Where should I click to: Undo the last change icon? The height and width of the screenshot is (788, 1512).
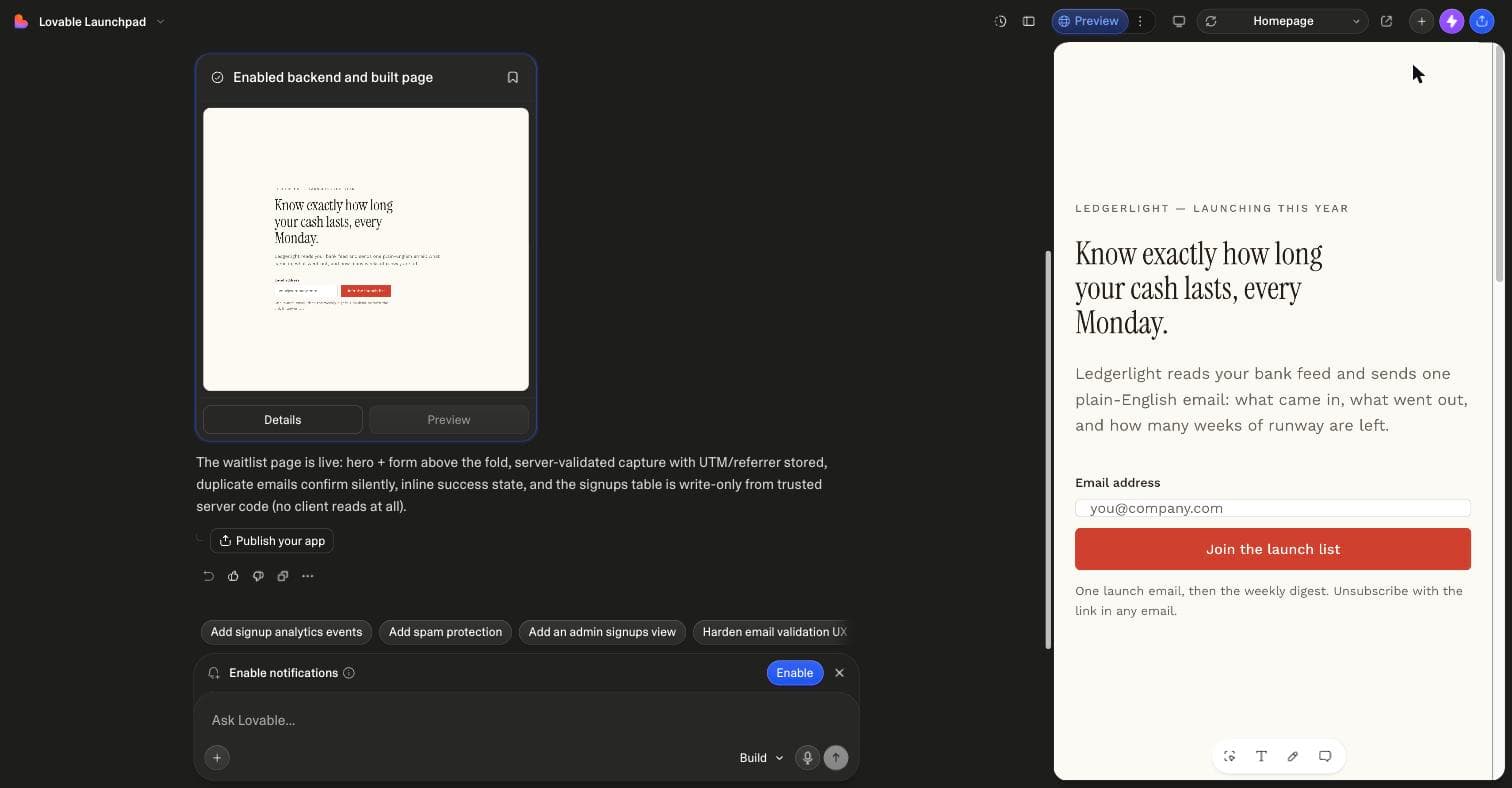[208, 576]
